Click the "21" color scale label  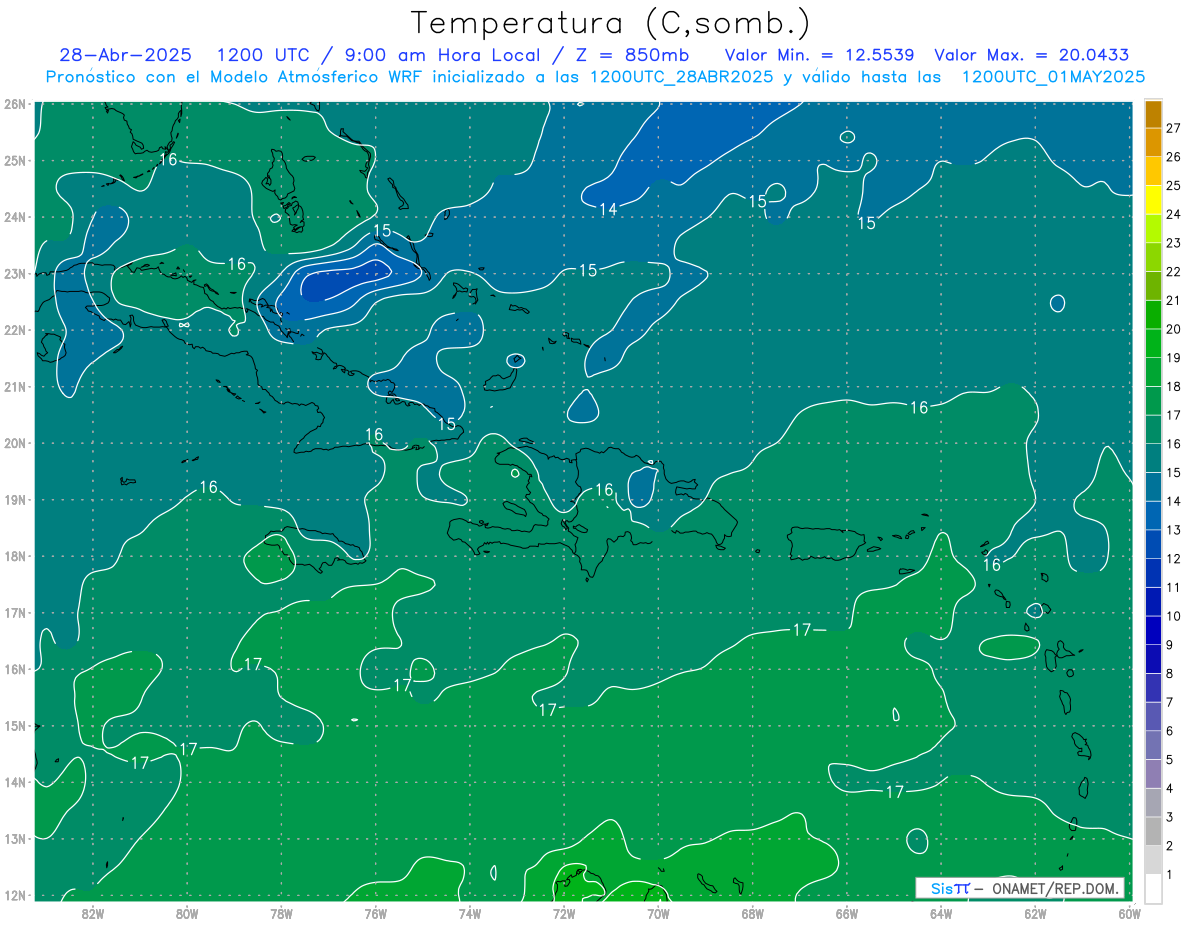pyautogui.click(x=1173, y=300)
